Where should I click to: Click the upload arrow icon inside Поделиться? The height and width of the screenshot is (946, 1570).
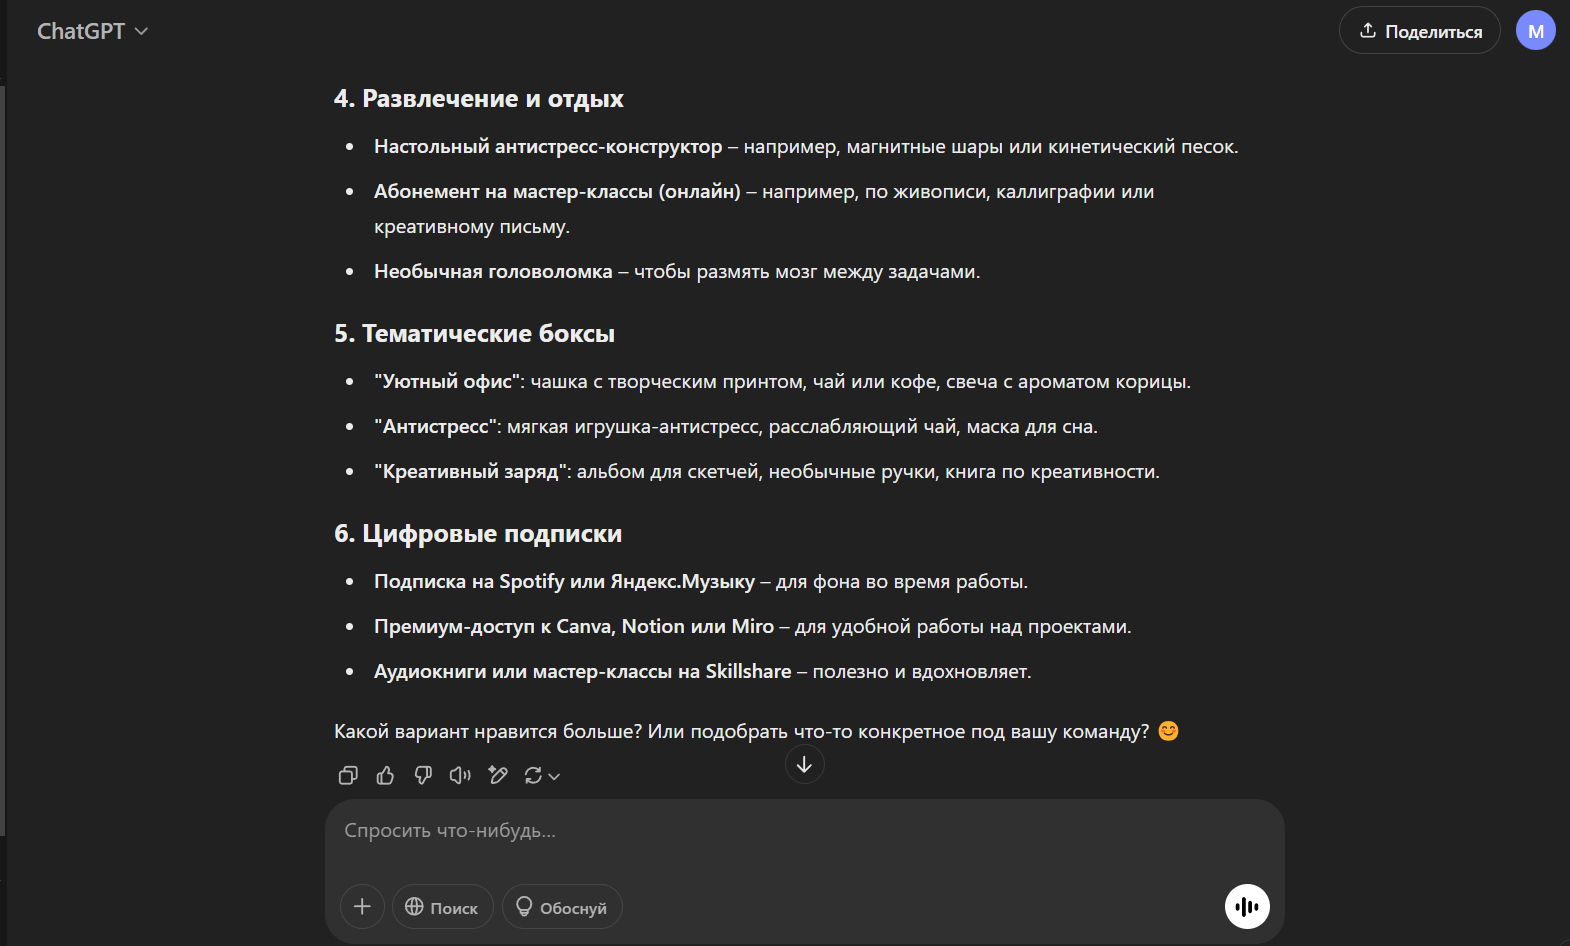1368,31
